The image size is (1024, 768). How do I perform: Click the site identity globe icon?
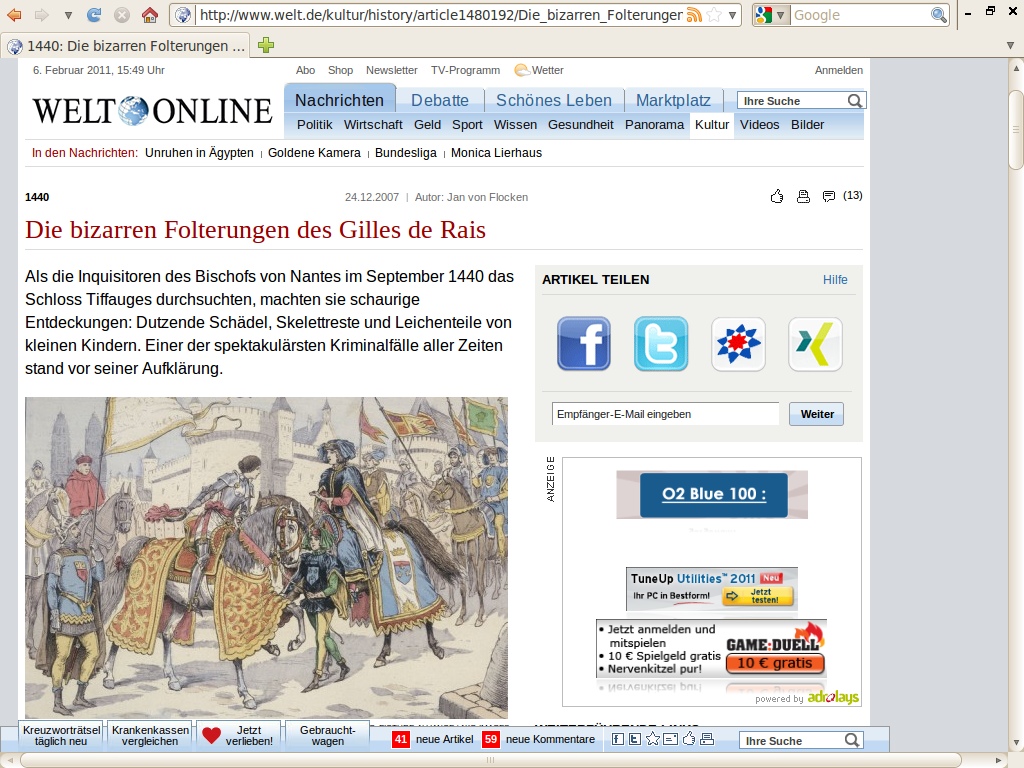[x=183, y=14]
